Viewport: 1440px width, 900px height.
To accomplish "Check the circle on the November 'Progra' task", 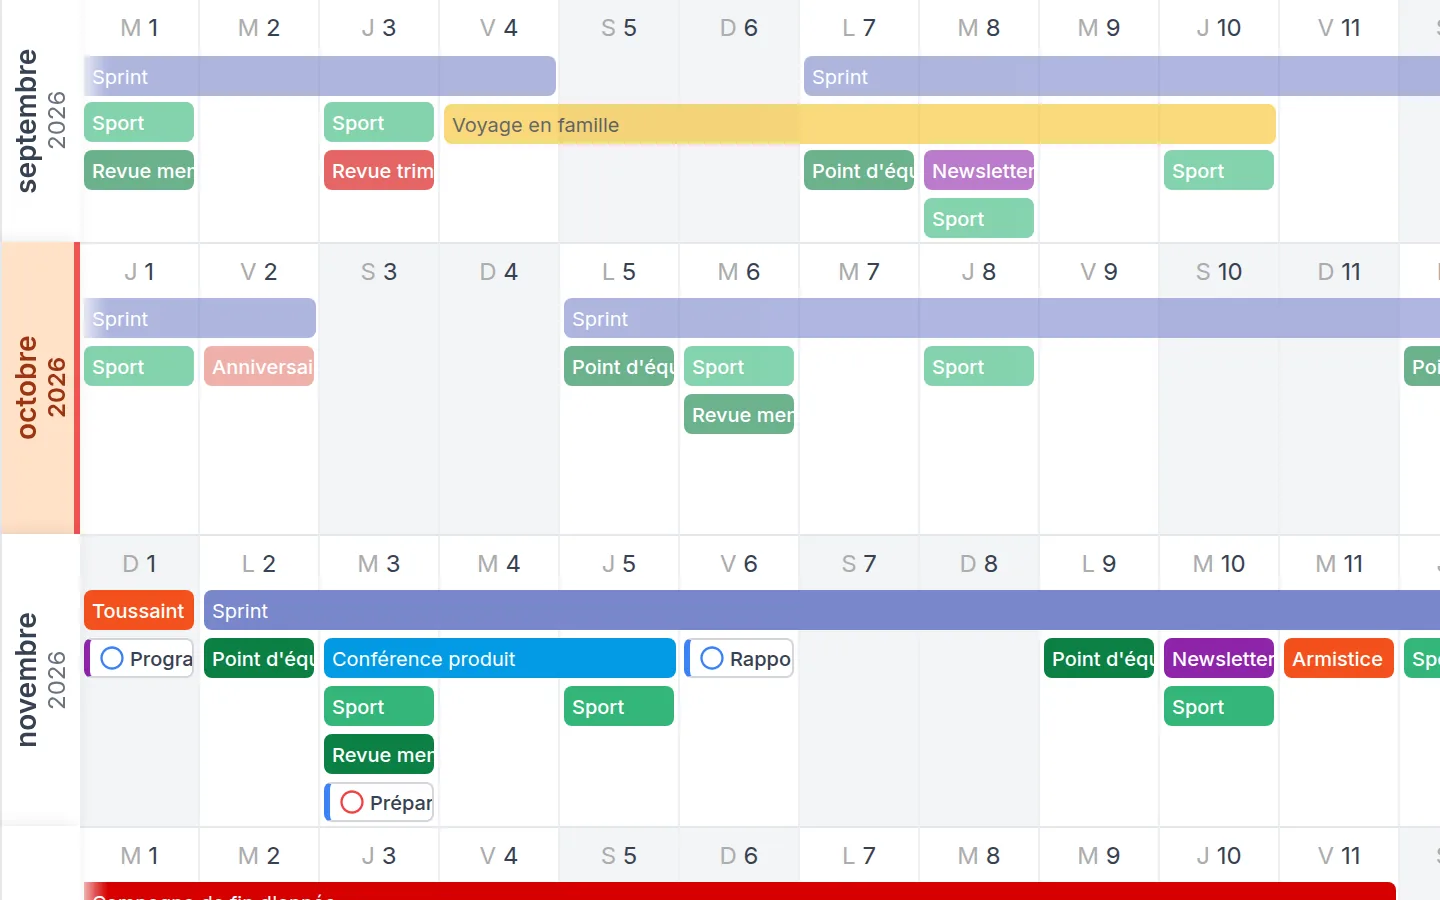I will coord(112,658).
